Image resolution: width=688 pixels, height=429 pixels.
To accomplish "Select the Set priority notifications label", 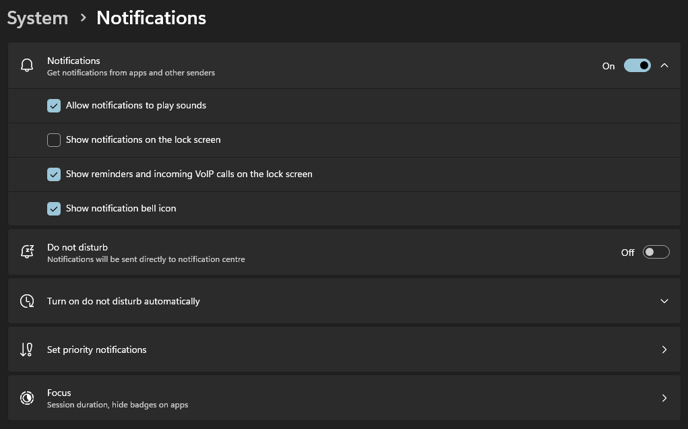I will tap(97, 350).
